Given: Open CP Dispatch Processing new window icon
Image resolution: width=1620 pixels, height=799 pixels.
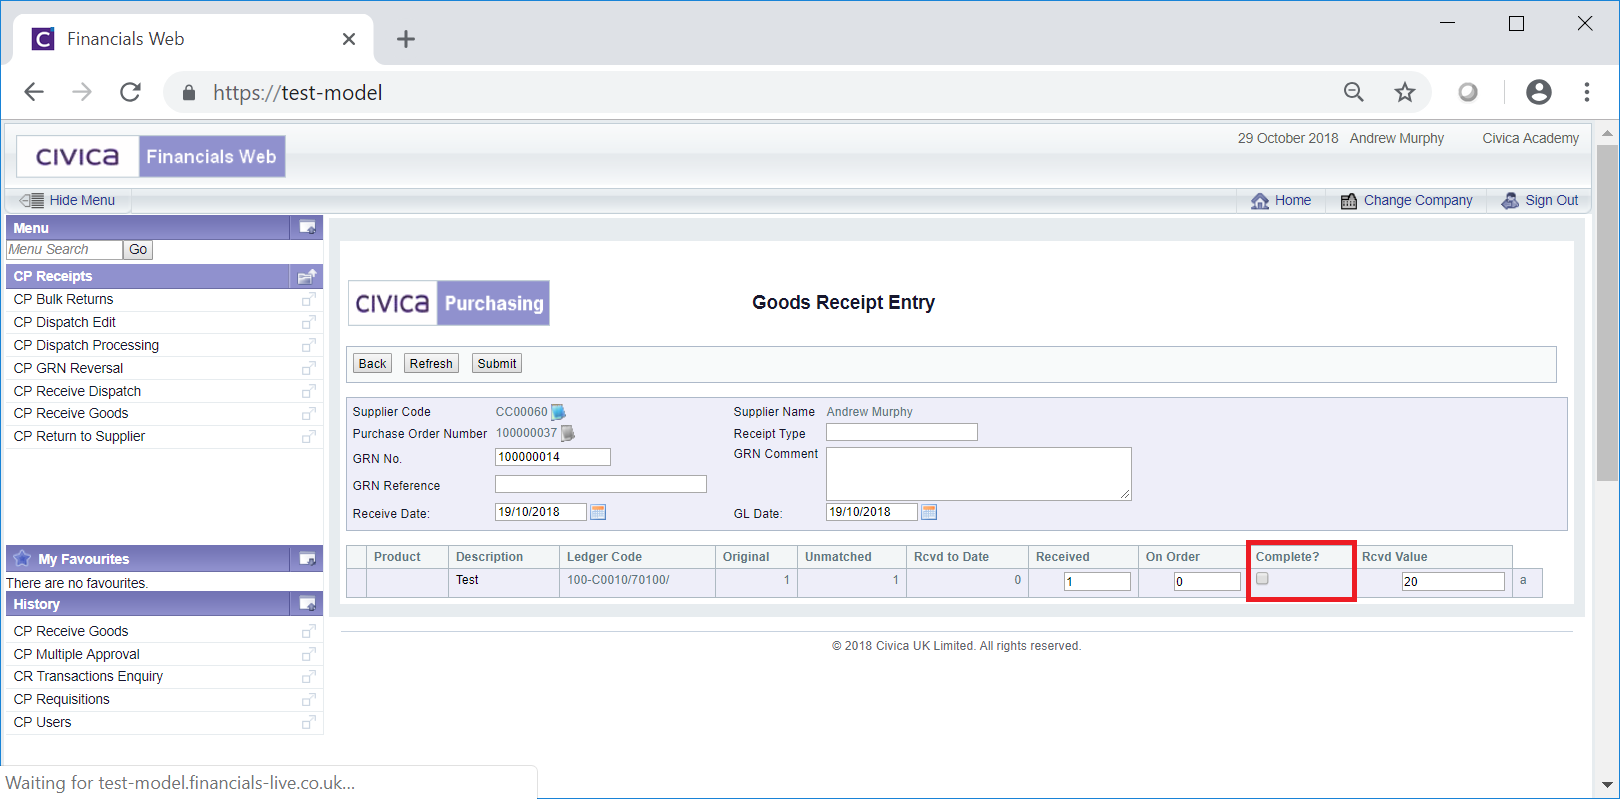Looking at the screenshot, I should pos(309,345).
